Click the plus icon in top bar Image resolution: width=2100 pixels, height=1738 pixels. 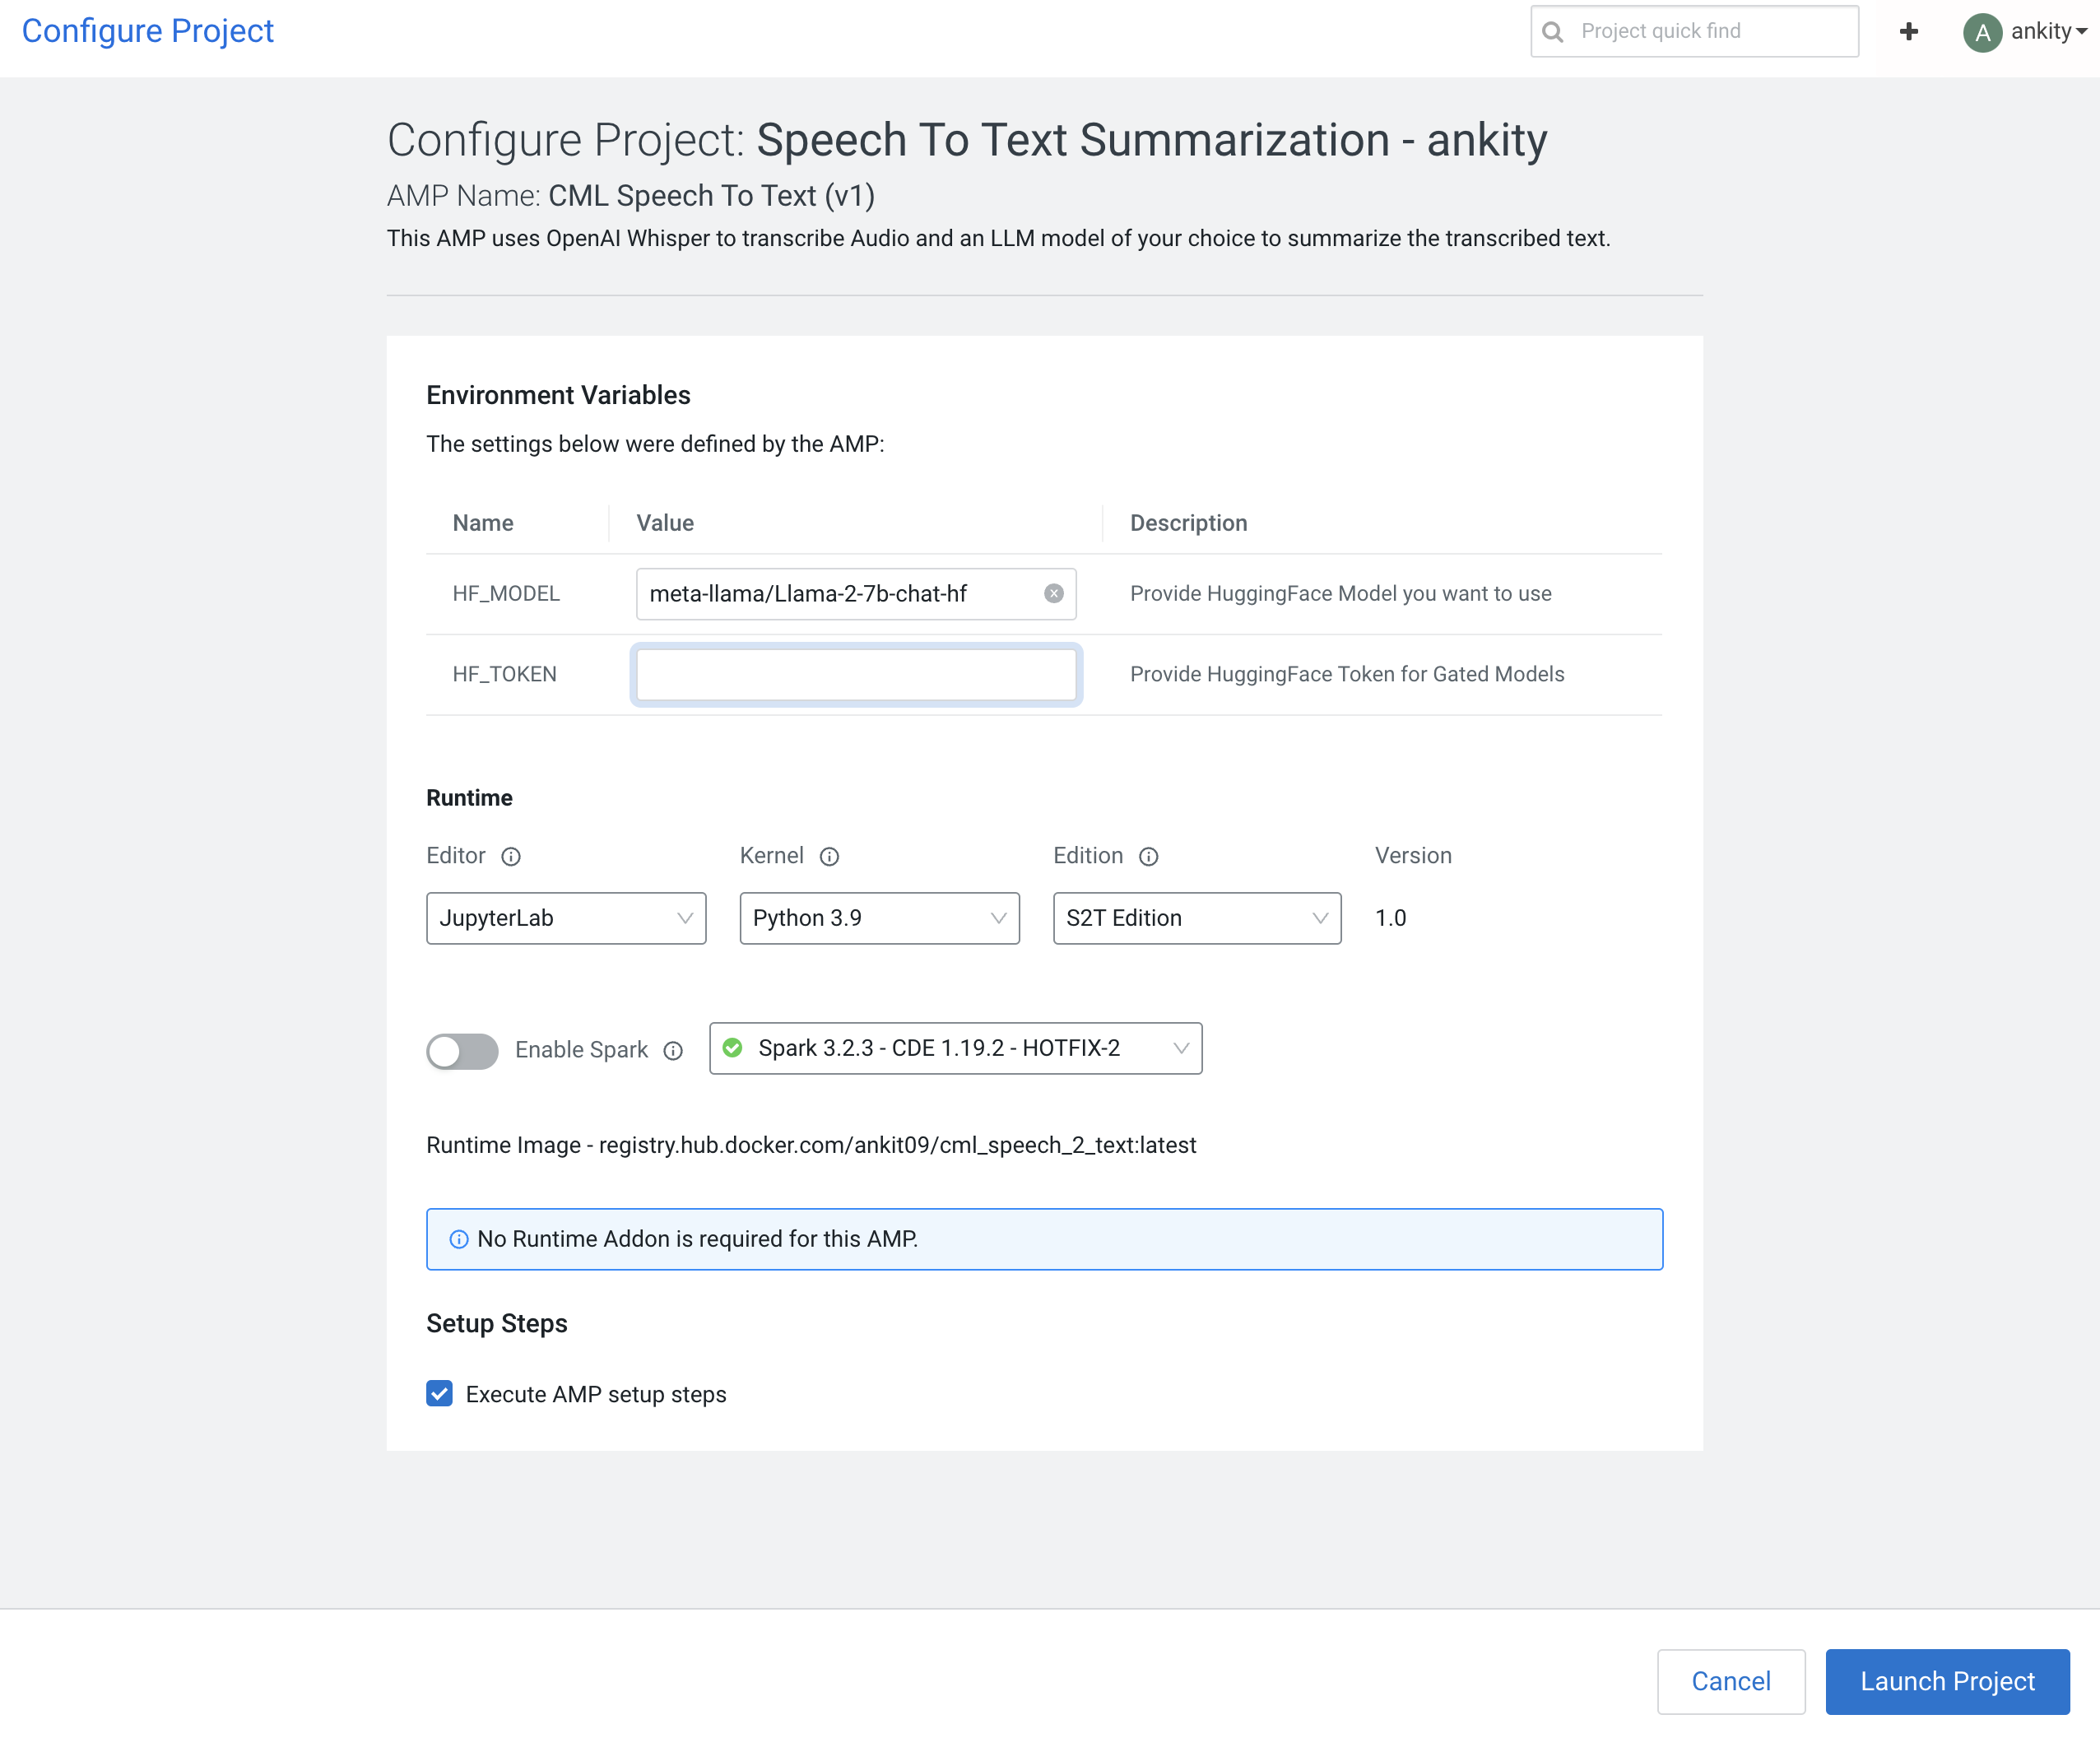coord(1908,32)
